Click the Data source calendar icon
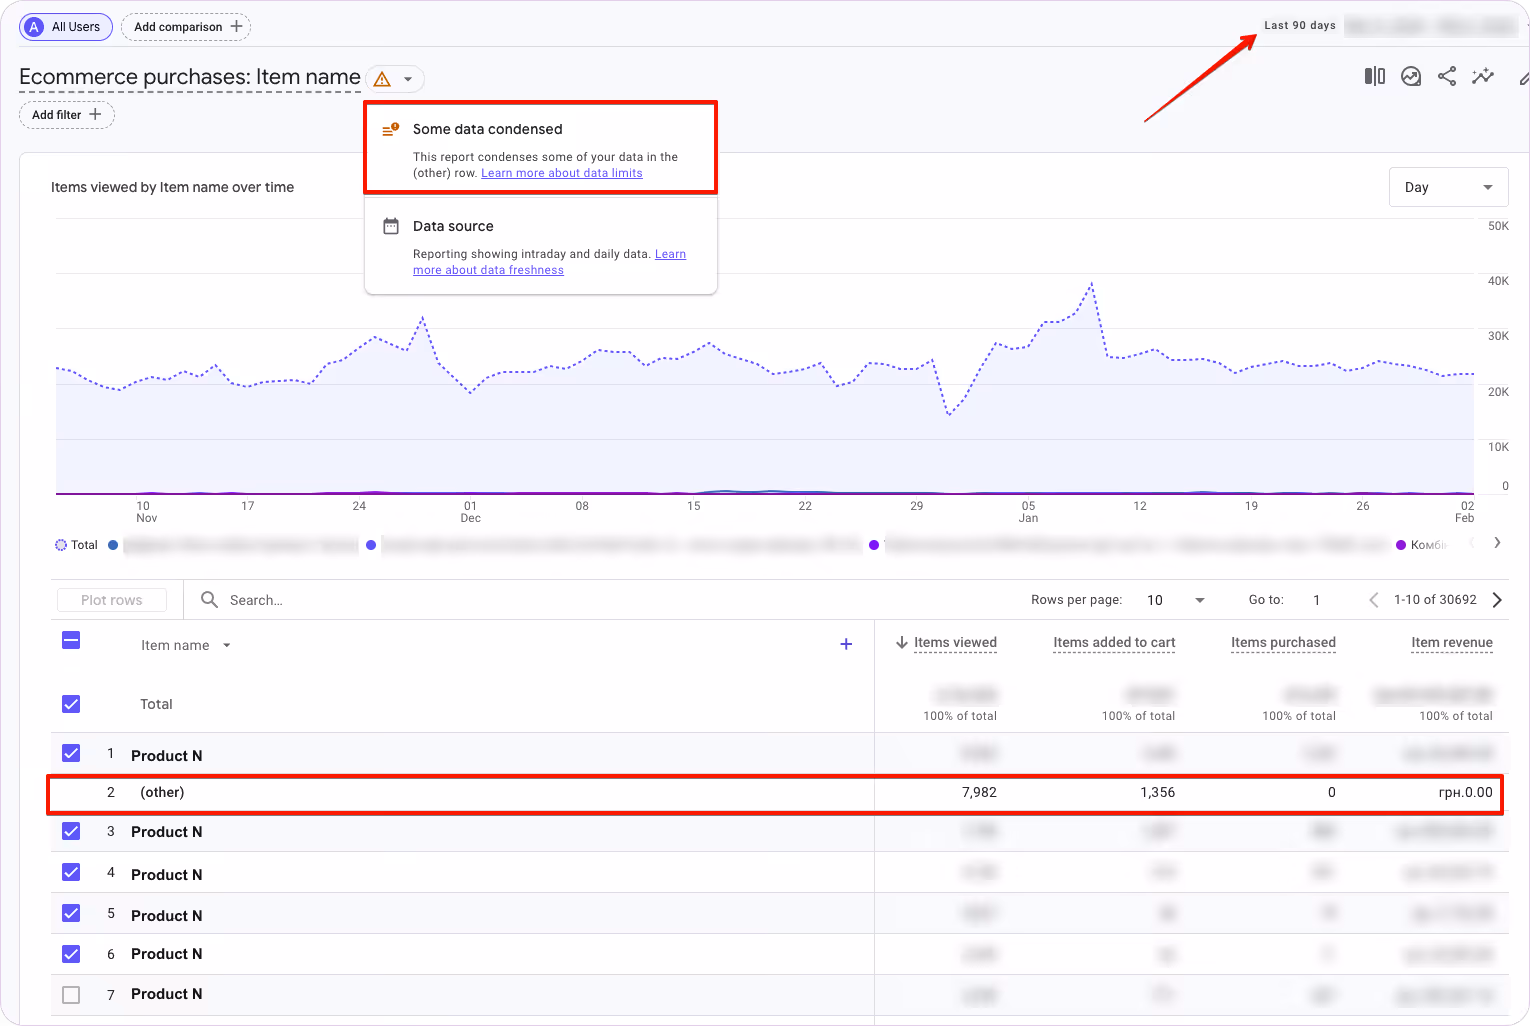1530x1026 pixels. (x=391, y=226)
